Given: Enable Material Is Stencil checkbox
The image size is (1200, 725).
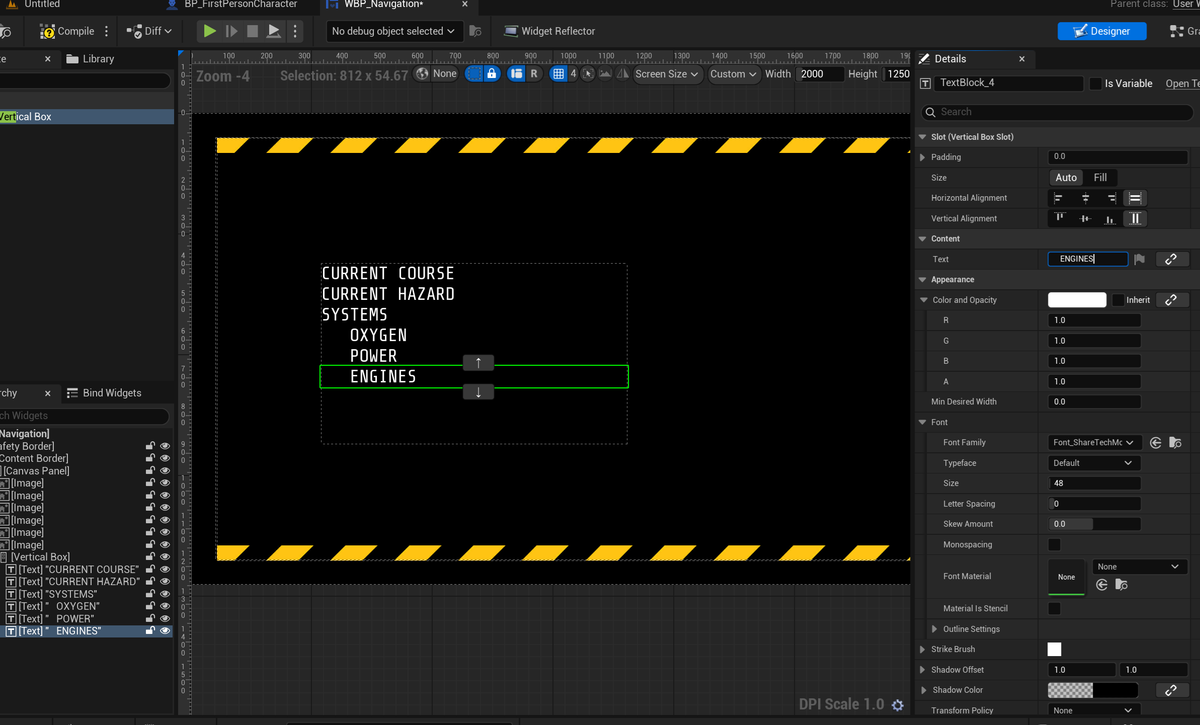Looking at the screenshot, I should (1054, 608).
